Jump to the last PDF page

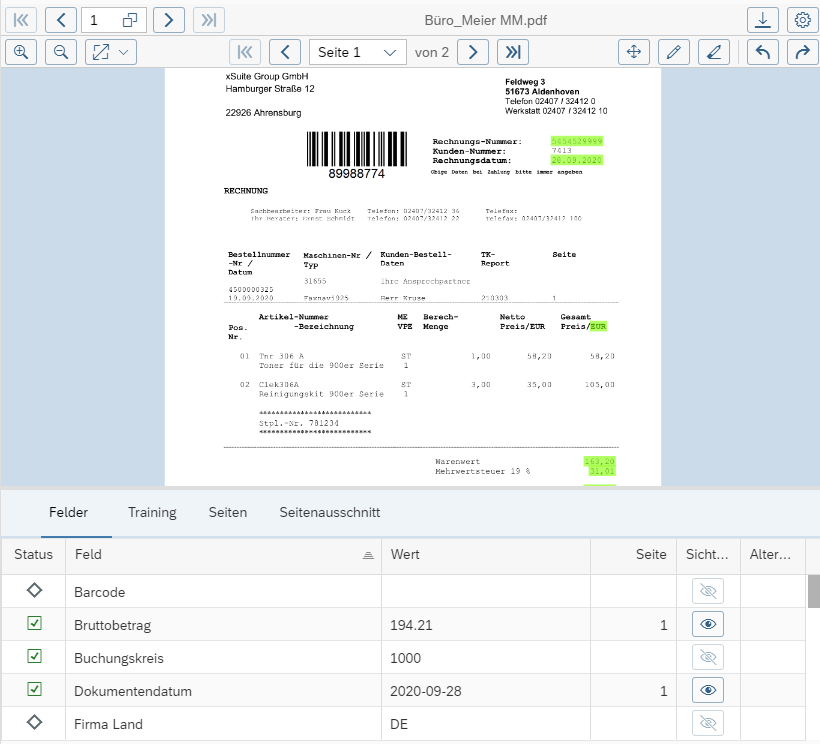coord(513,52)
